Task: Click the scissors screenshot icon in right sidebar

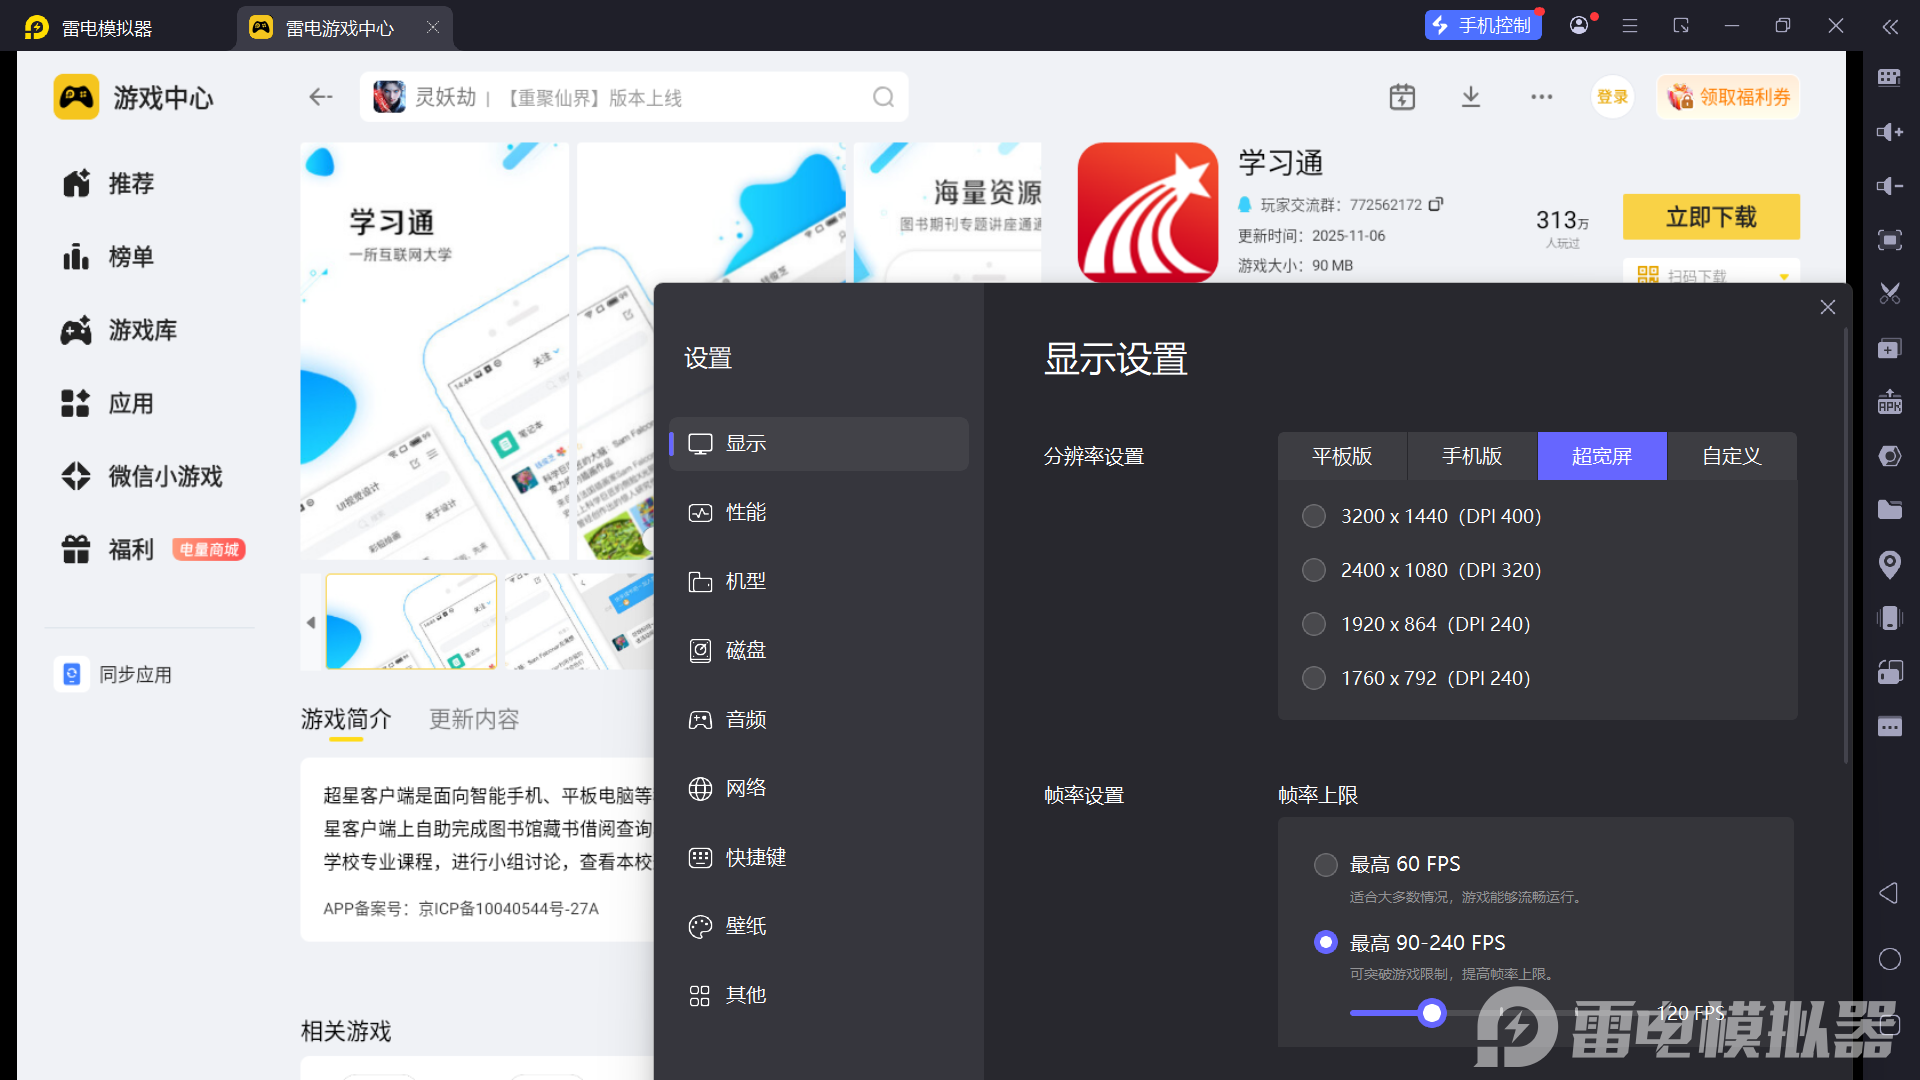Action: [x=1889, y=294]
